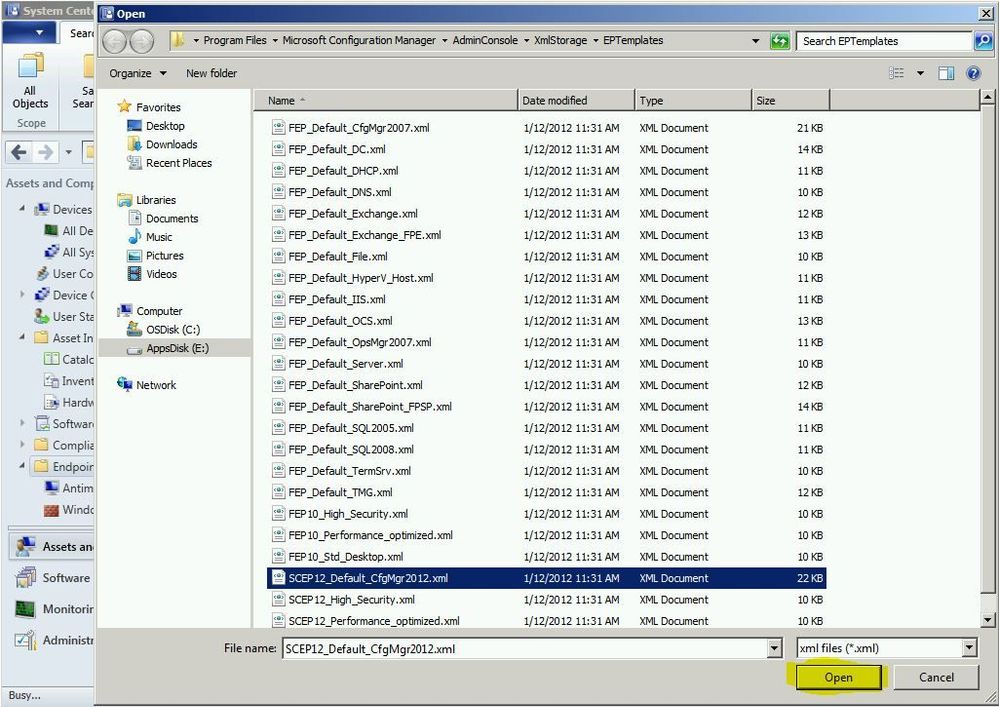Click XML icon of FEP10_Std_Desktop.xml
The height and width of the screenshot is (707, 999).
278,556
